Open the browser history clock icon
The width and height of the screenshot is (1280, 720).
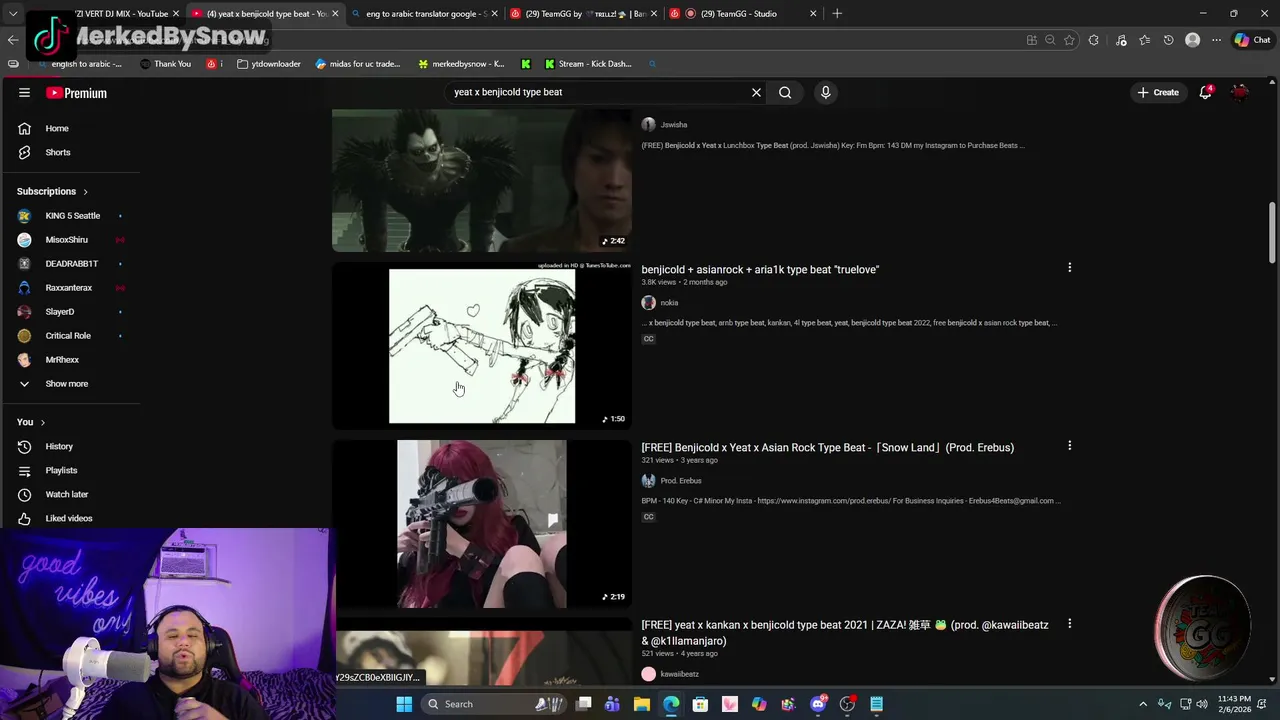(1168, 40)
